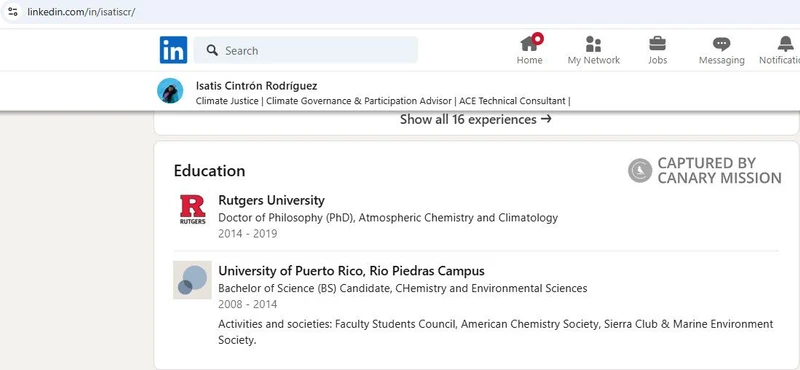Click the browser site info icon

tap(13, 12)
